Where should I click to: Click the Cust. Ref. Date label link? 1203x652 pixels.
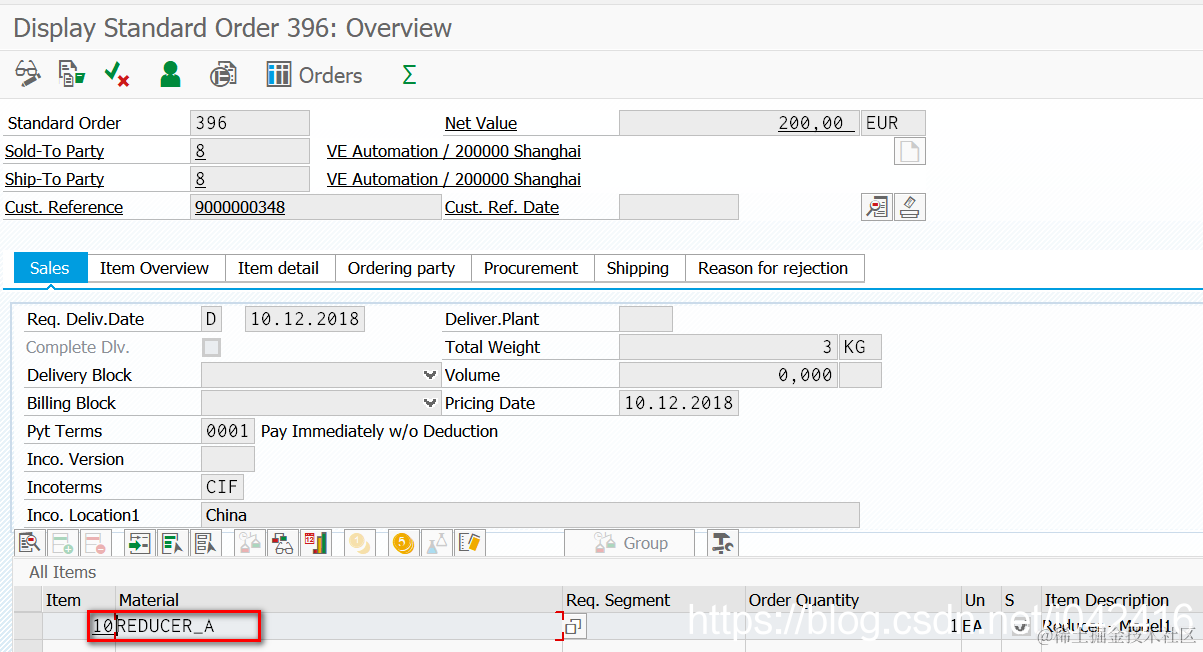pyautogui.click(x=502, y=207)
